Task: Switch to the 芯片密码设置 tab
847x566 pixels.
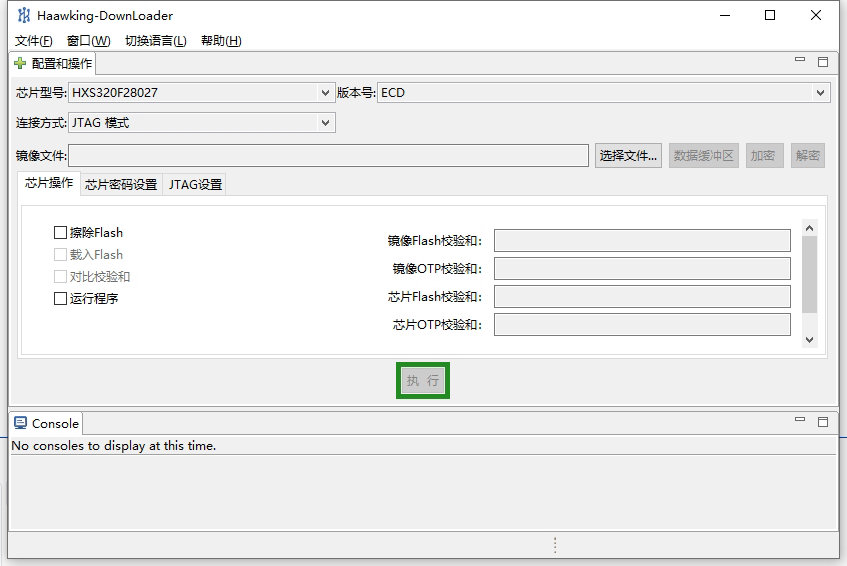Action: click(121, 185)
